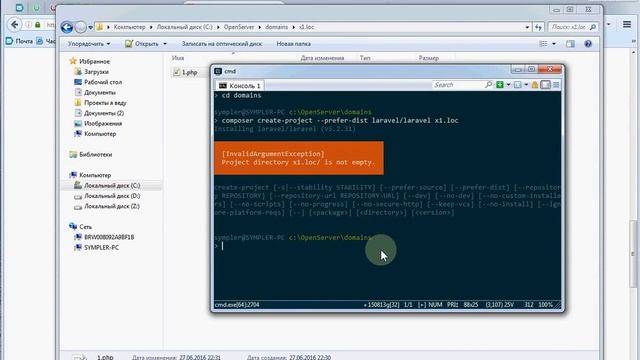Viewport: 640px width, 360px height.
Task: Click the NUM indicator in ConEmu status bar
Action: click(436, 304)
